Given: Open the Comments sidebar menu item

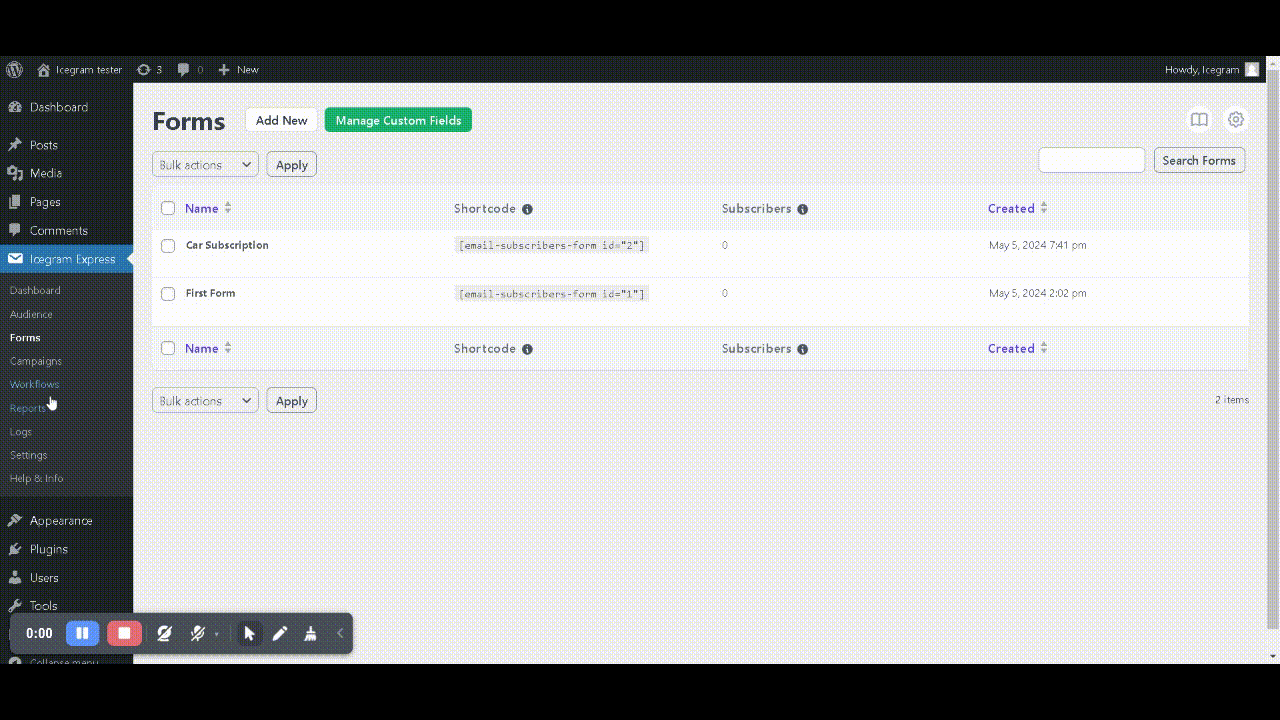Looking at the screenshot, I should tap(58, 230).
